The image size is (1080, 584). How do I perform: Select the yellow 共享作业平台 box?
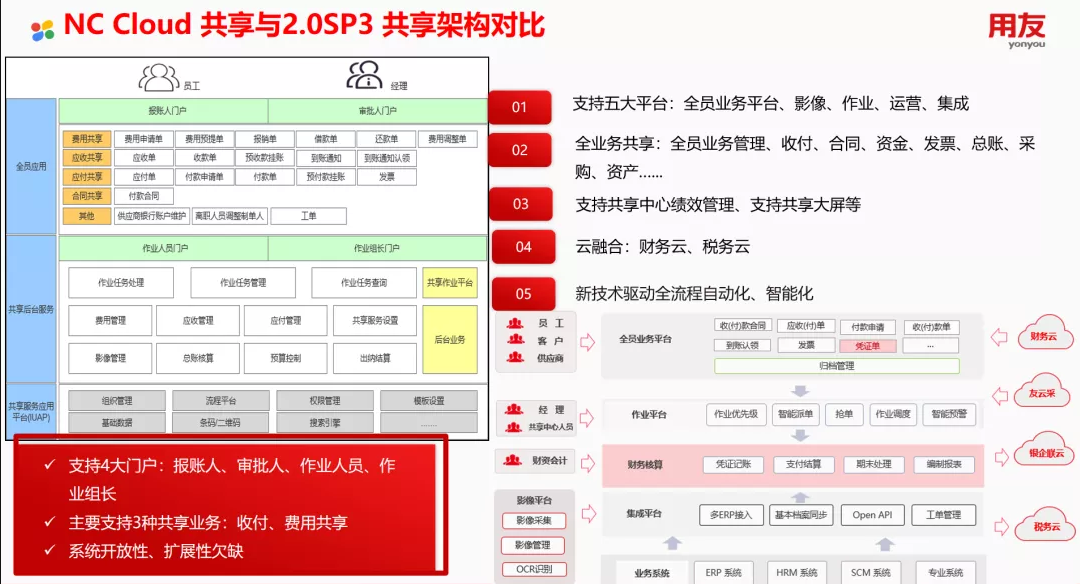[x=450, y=282]
